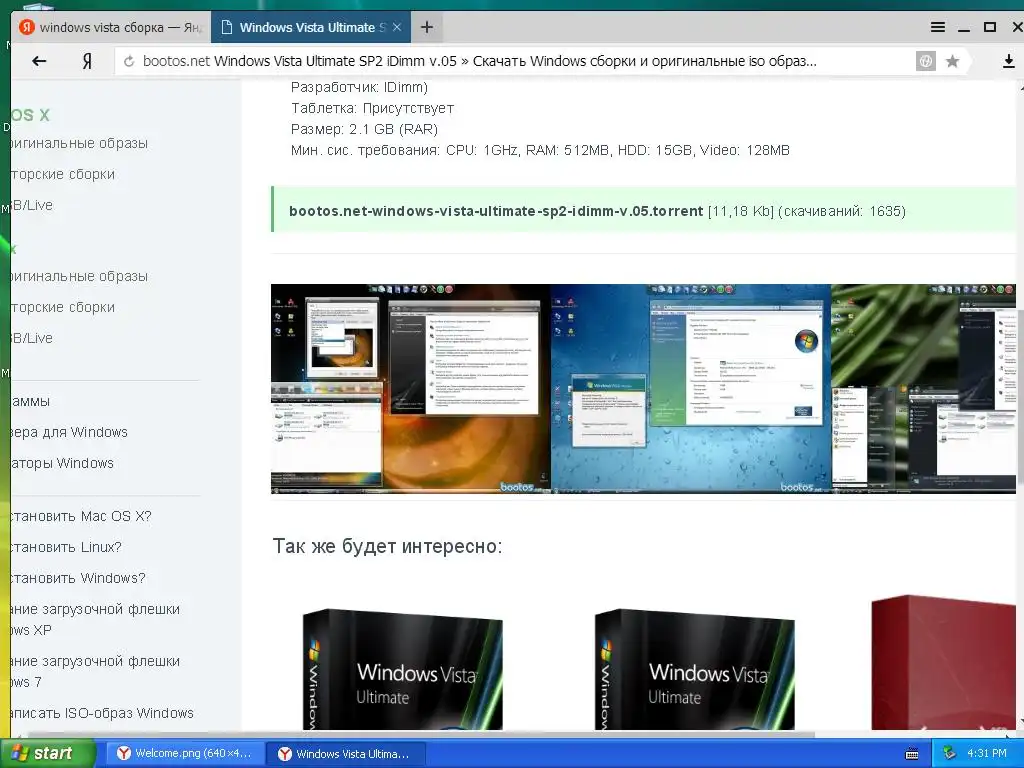The image size is (1024, 768).
Task: Open 'установить Linux?' sidebar link
Action: (66, 547)
